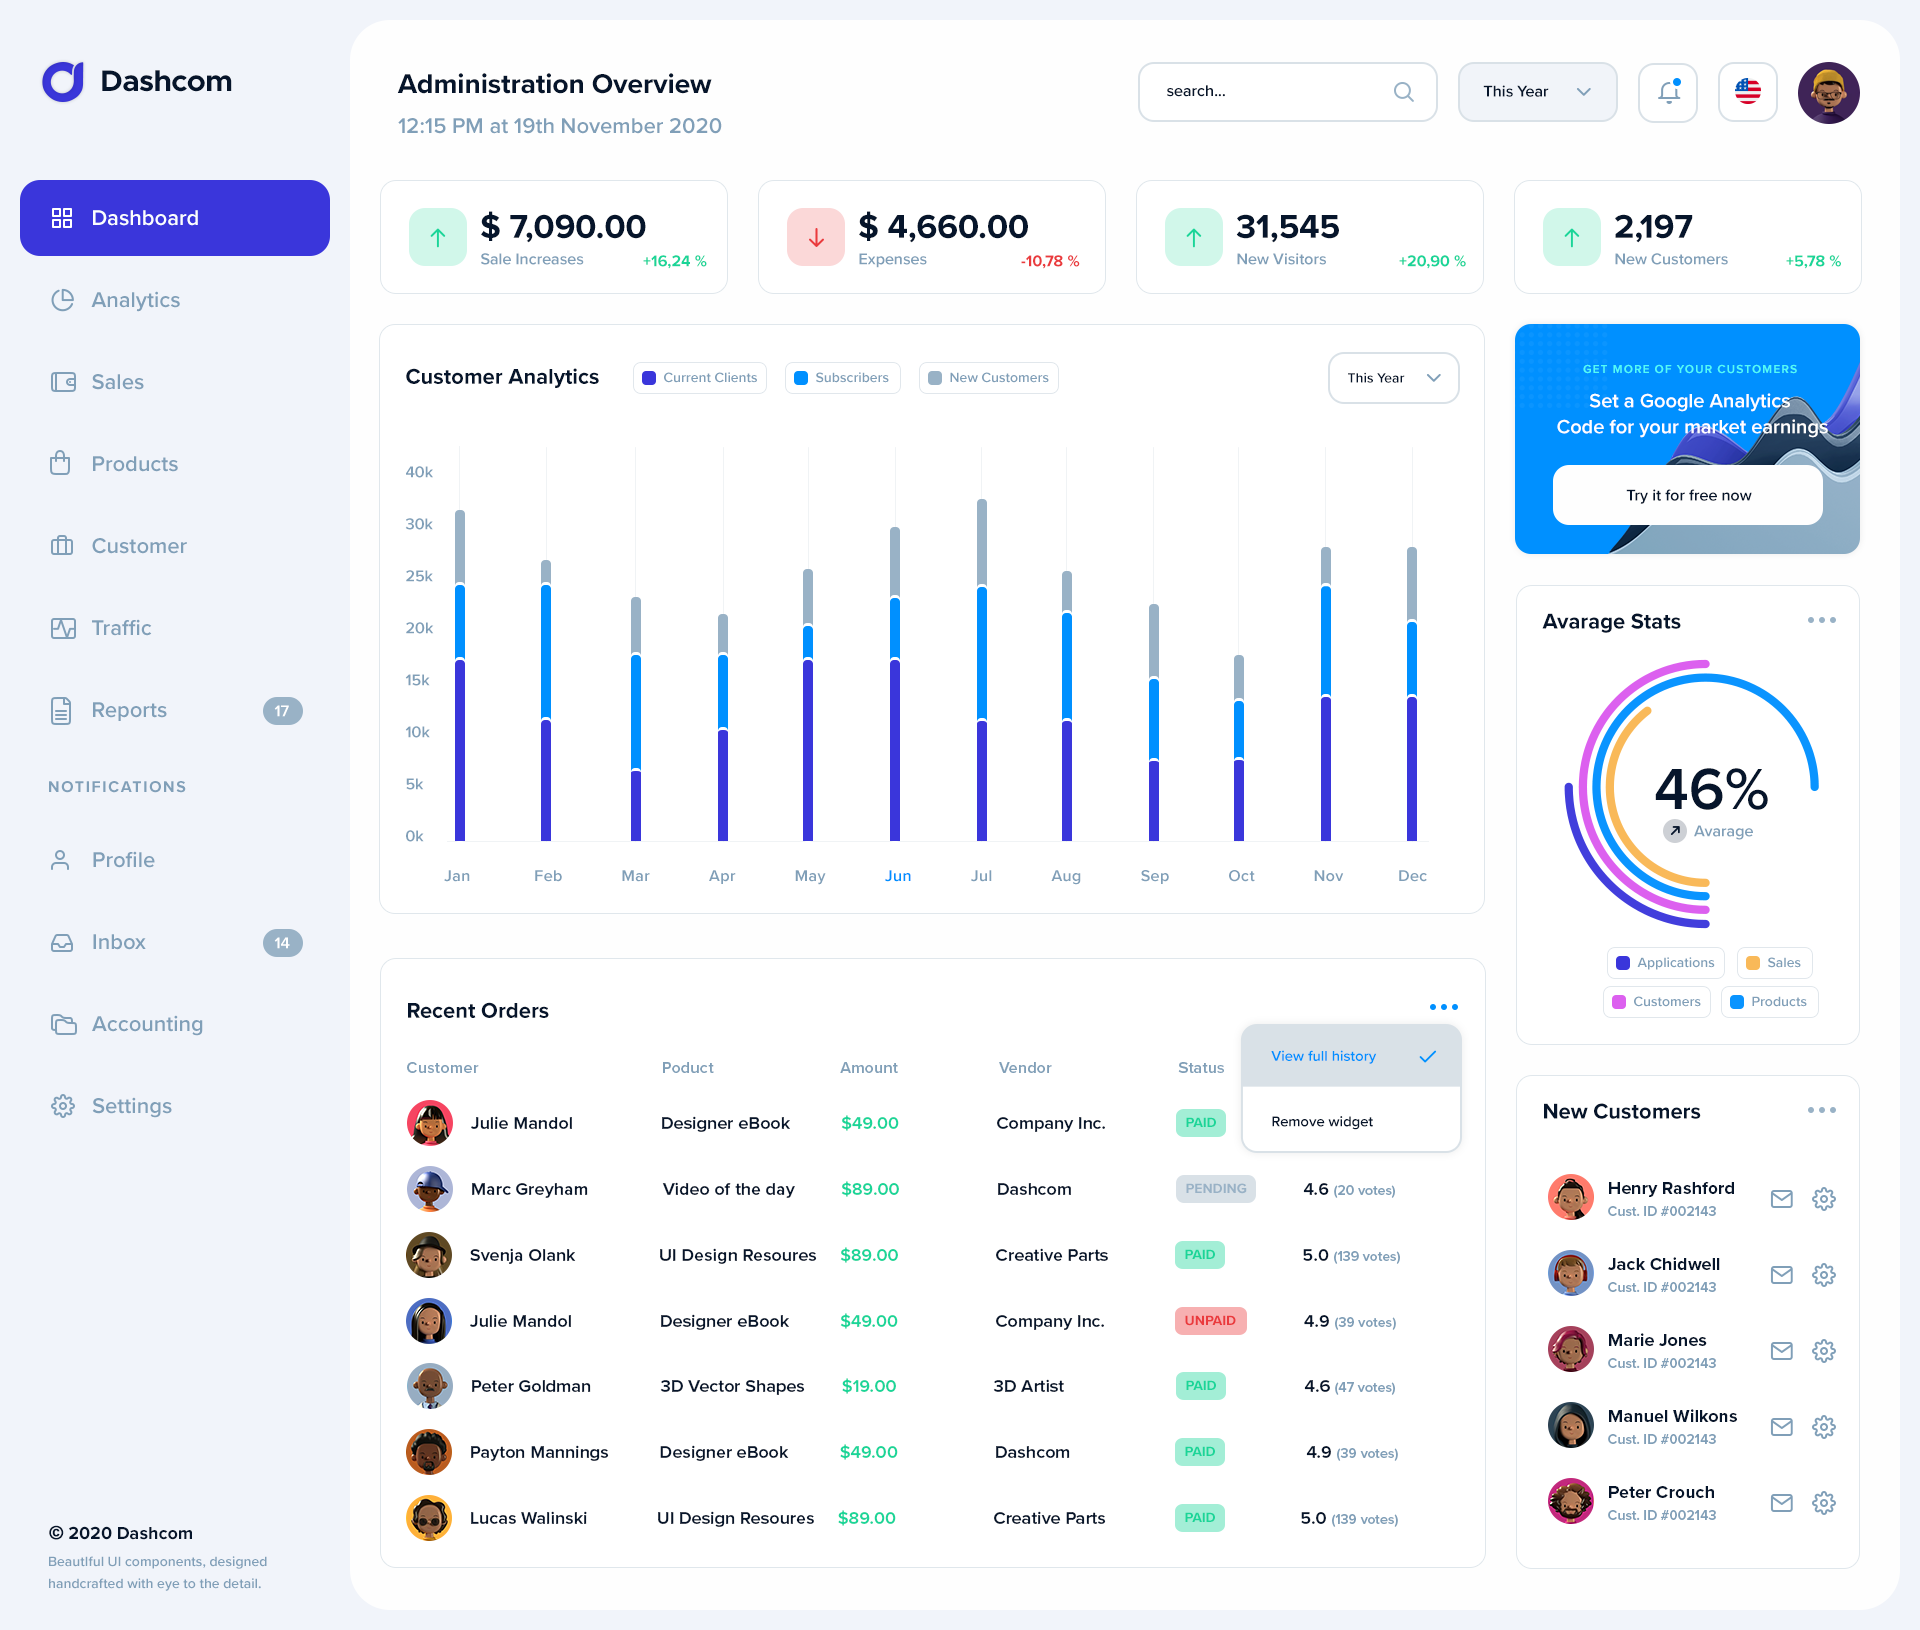Enable the Current Clients filter
The image size is (1920, 1630).
[699, 377]
